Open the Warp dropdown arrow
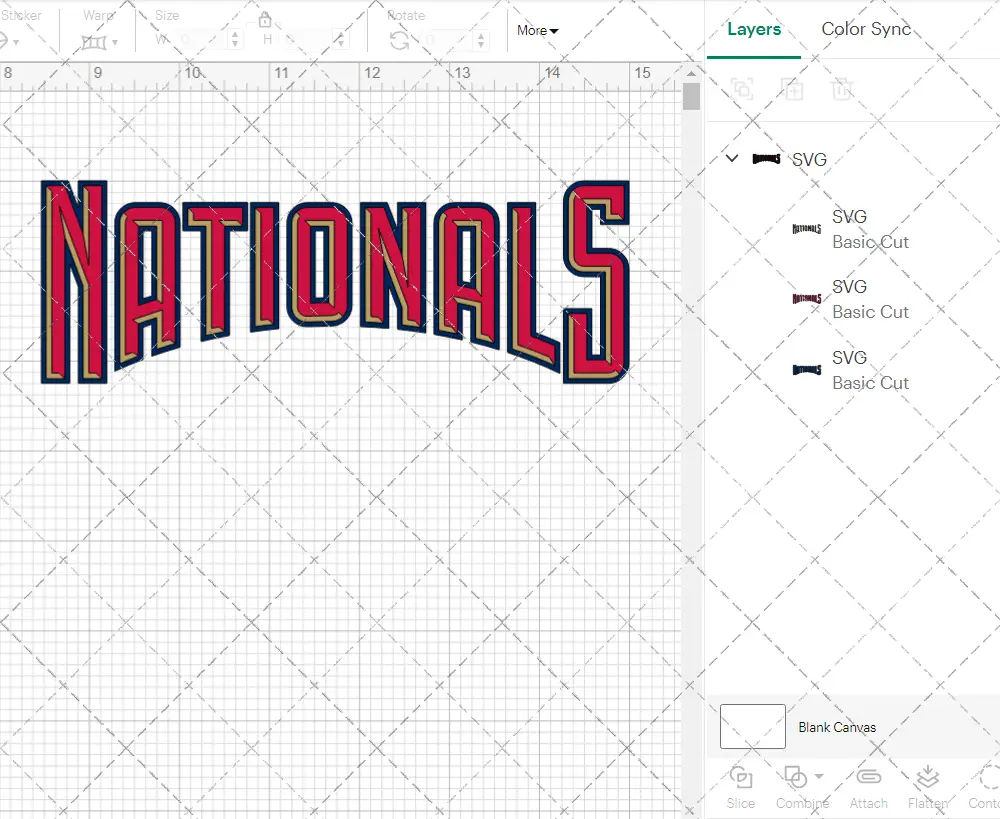Screen dimensions: 1000x819 tap(115, 42)
